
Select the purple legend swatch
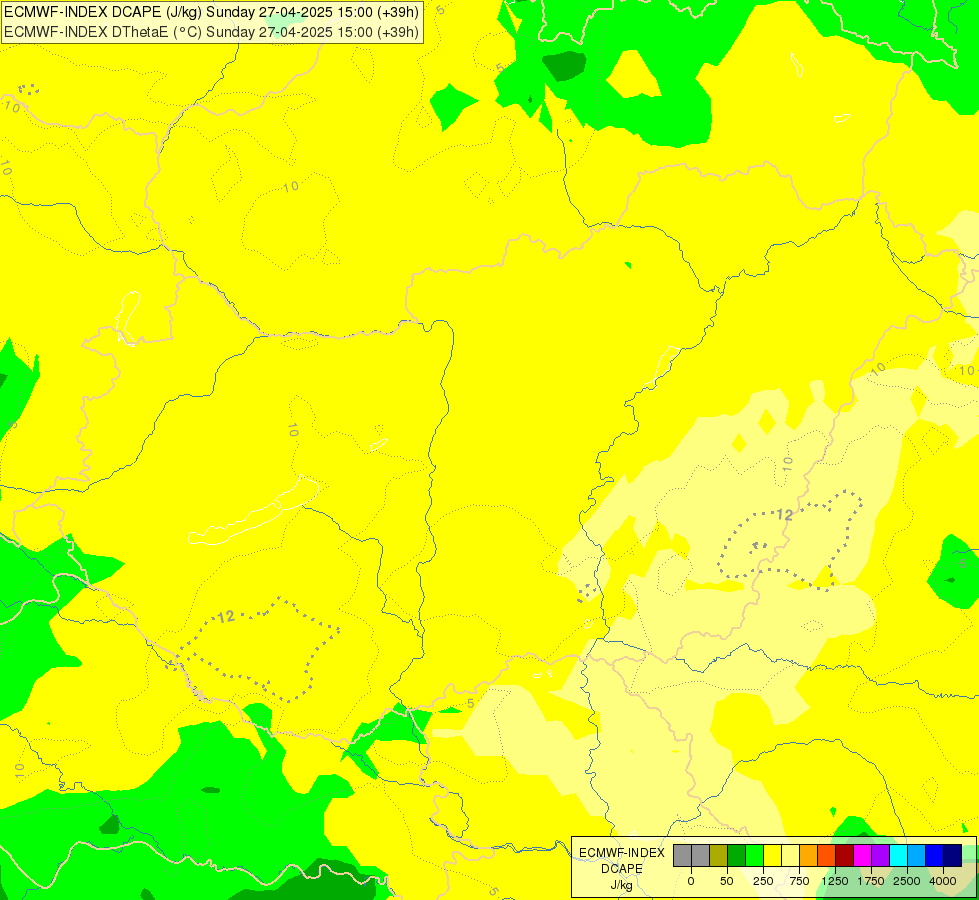pyautogui.click(x=880, y=855)
